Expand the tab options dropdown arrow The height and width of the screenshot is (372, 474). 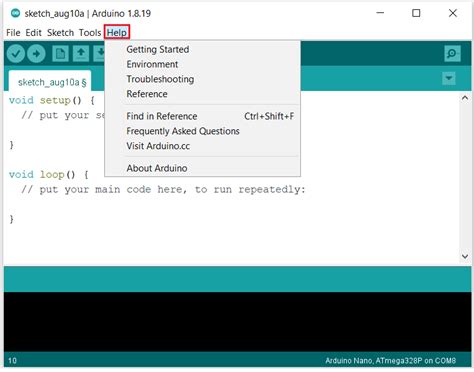pyautogui.click(x=449, y=79)
